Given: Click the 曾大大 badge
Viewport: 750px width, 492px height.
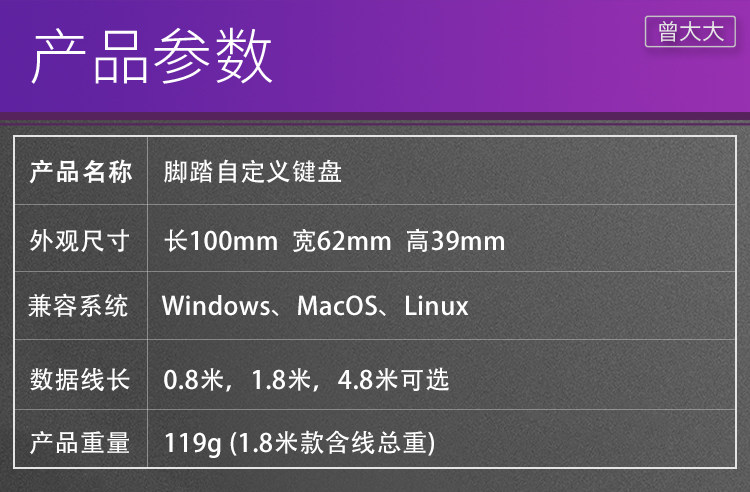Looking at the screenshot, I should [x=690, y=32].
